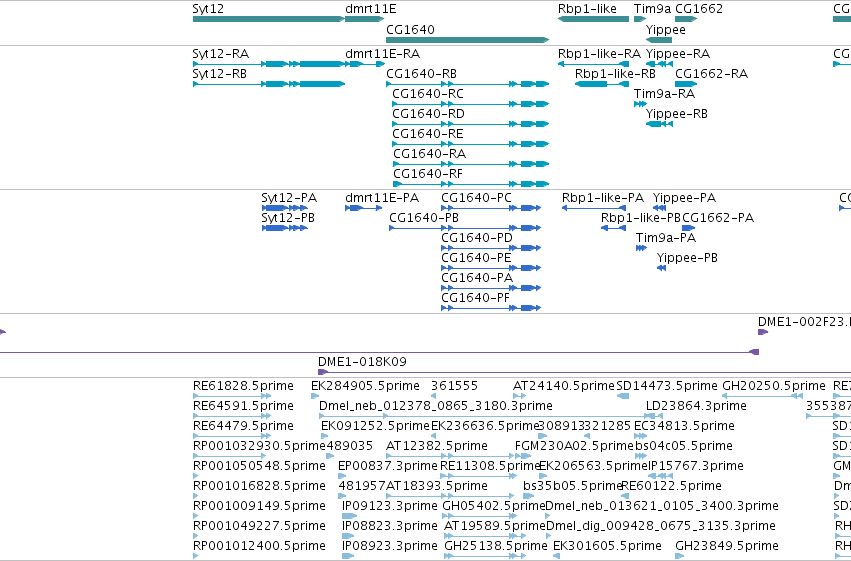
Task: Click the EK284905.5prime EST label
Action: pyautogui.click(x=365, y=386)
